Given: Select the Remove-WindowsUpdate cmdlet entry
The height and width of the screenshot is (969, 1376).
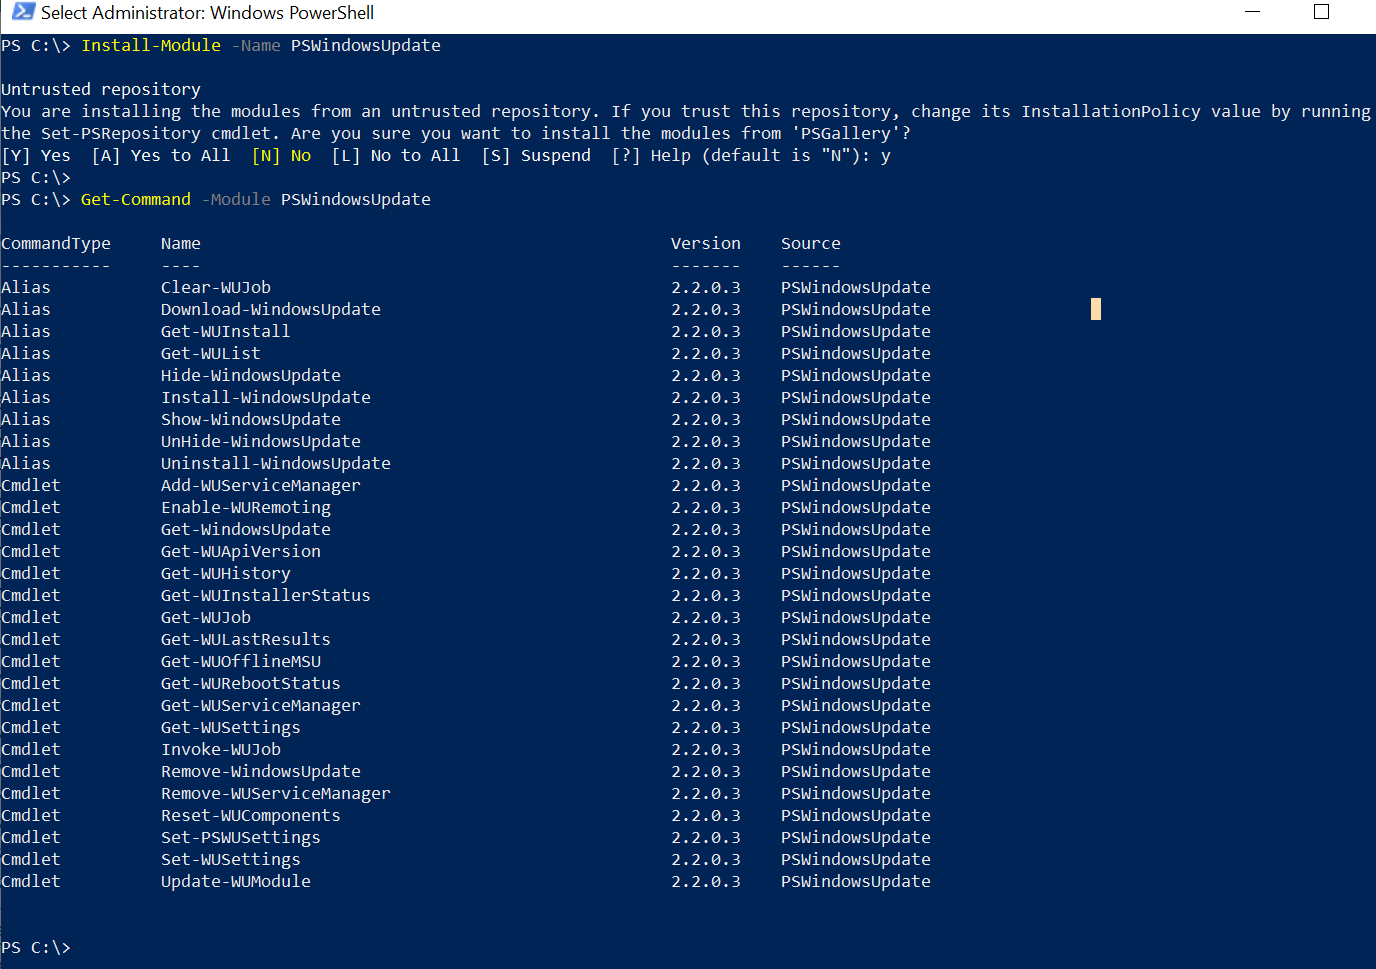Looking at the screenshot, I should point(260,771).
